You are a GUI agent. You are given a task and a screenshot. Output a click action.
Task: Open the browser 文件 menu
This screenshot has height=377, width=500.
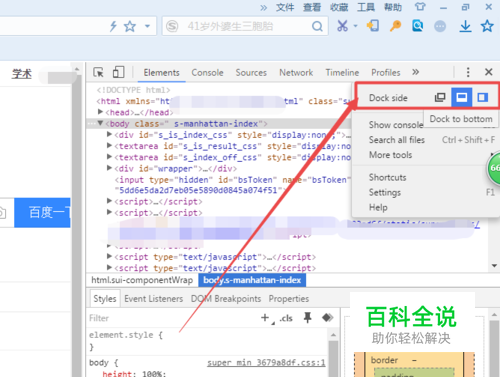pos(285,7)
